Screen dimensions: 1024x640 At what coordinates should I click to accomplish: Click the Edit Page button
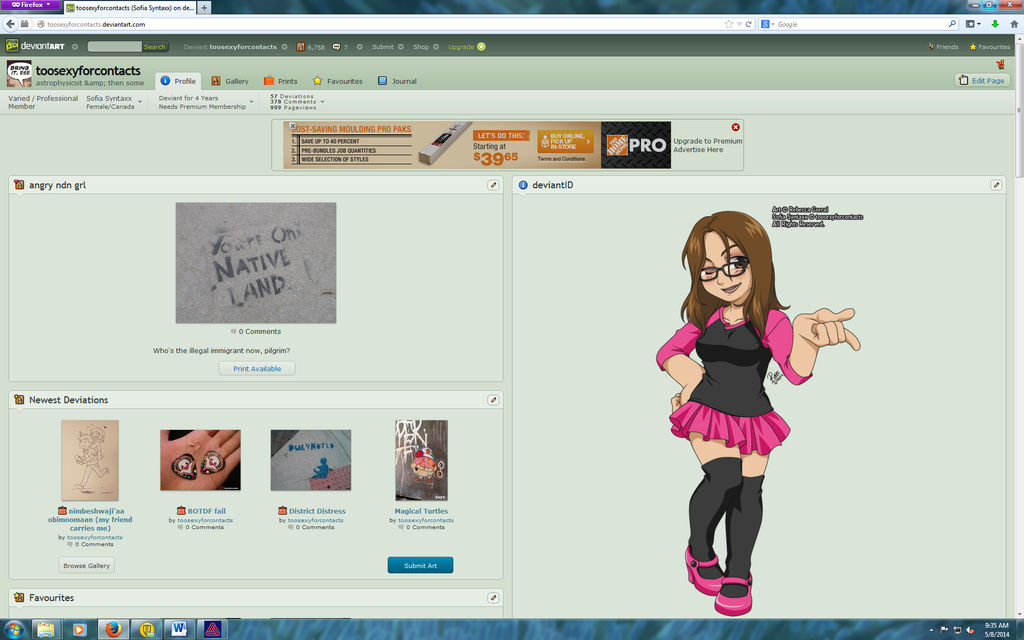982,80
